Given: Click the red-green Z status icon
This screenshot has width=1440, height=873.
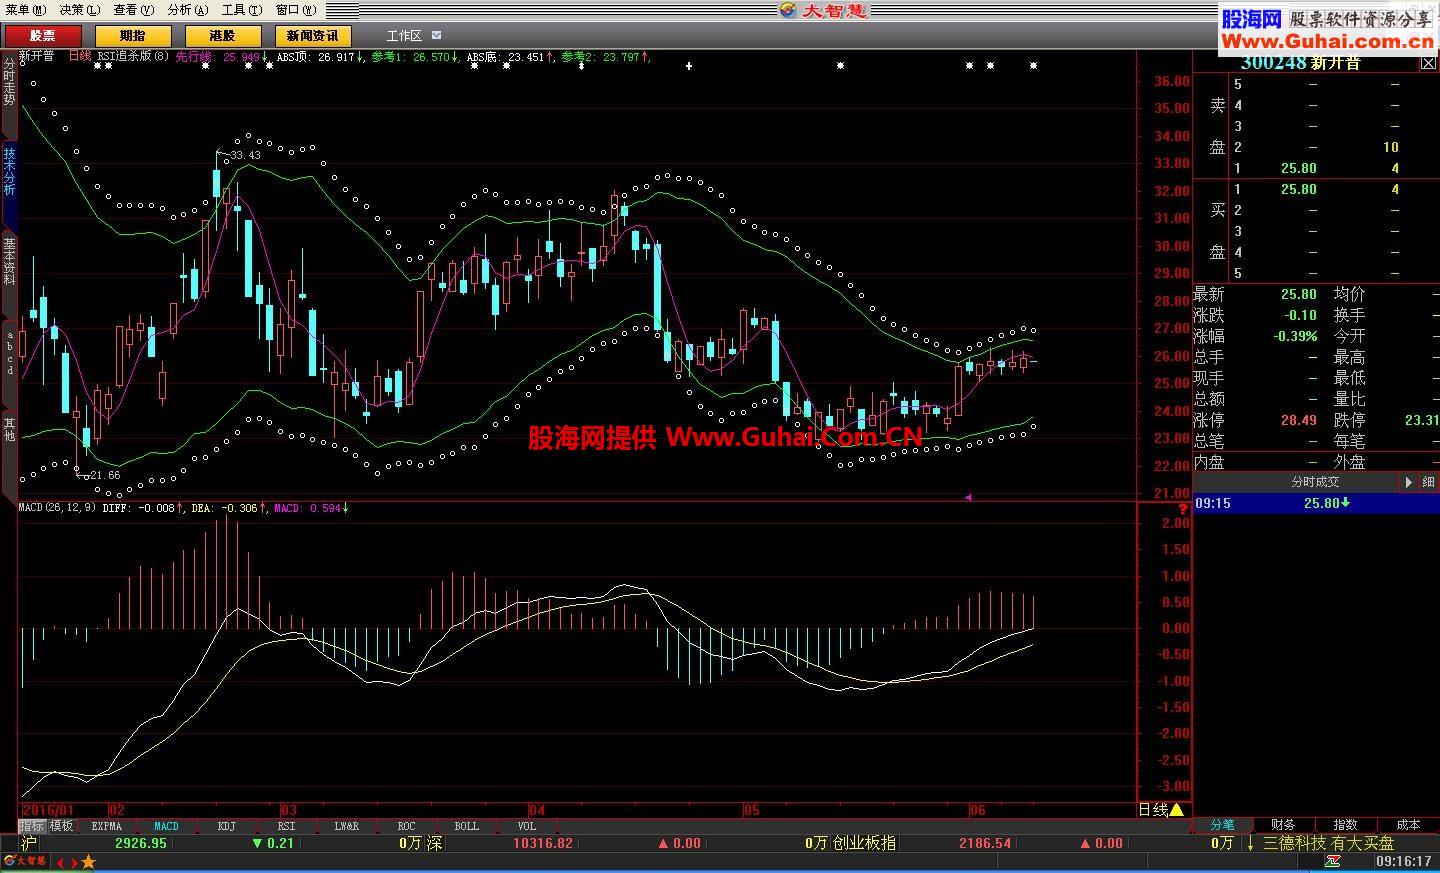Looking at the screenshot, I should click(1333, 861).
